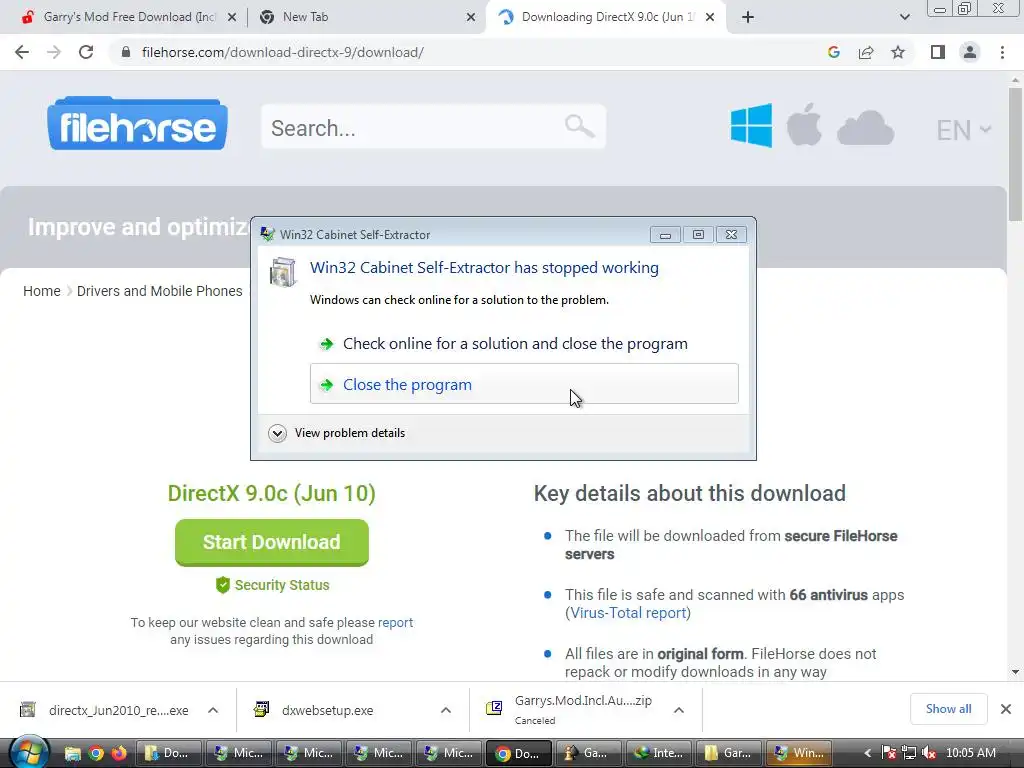Click Show all downloads
The image size is (1024, 768).
tap(948, 709)
